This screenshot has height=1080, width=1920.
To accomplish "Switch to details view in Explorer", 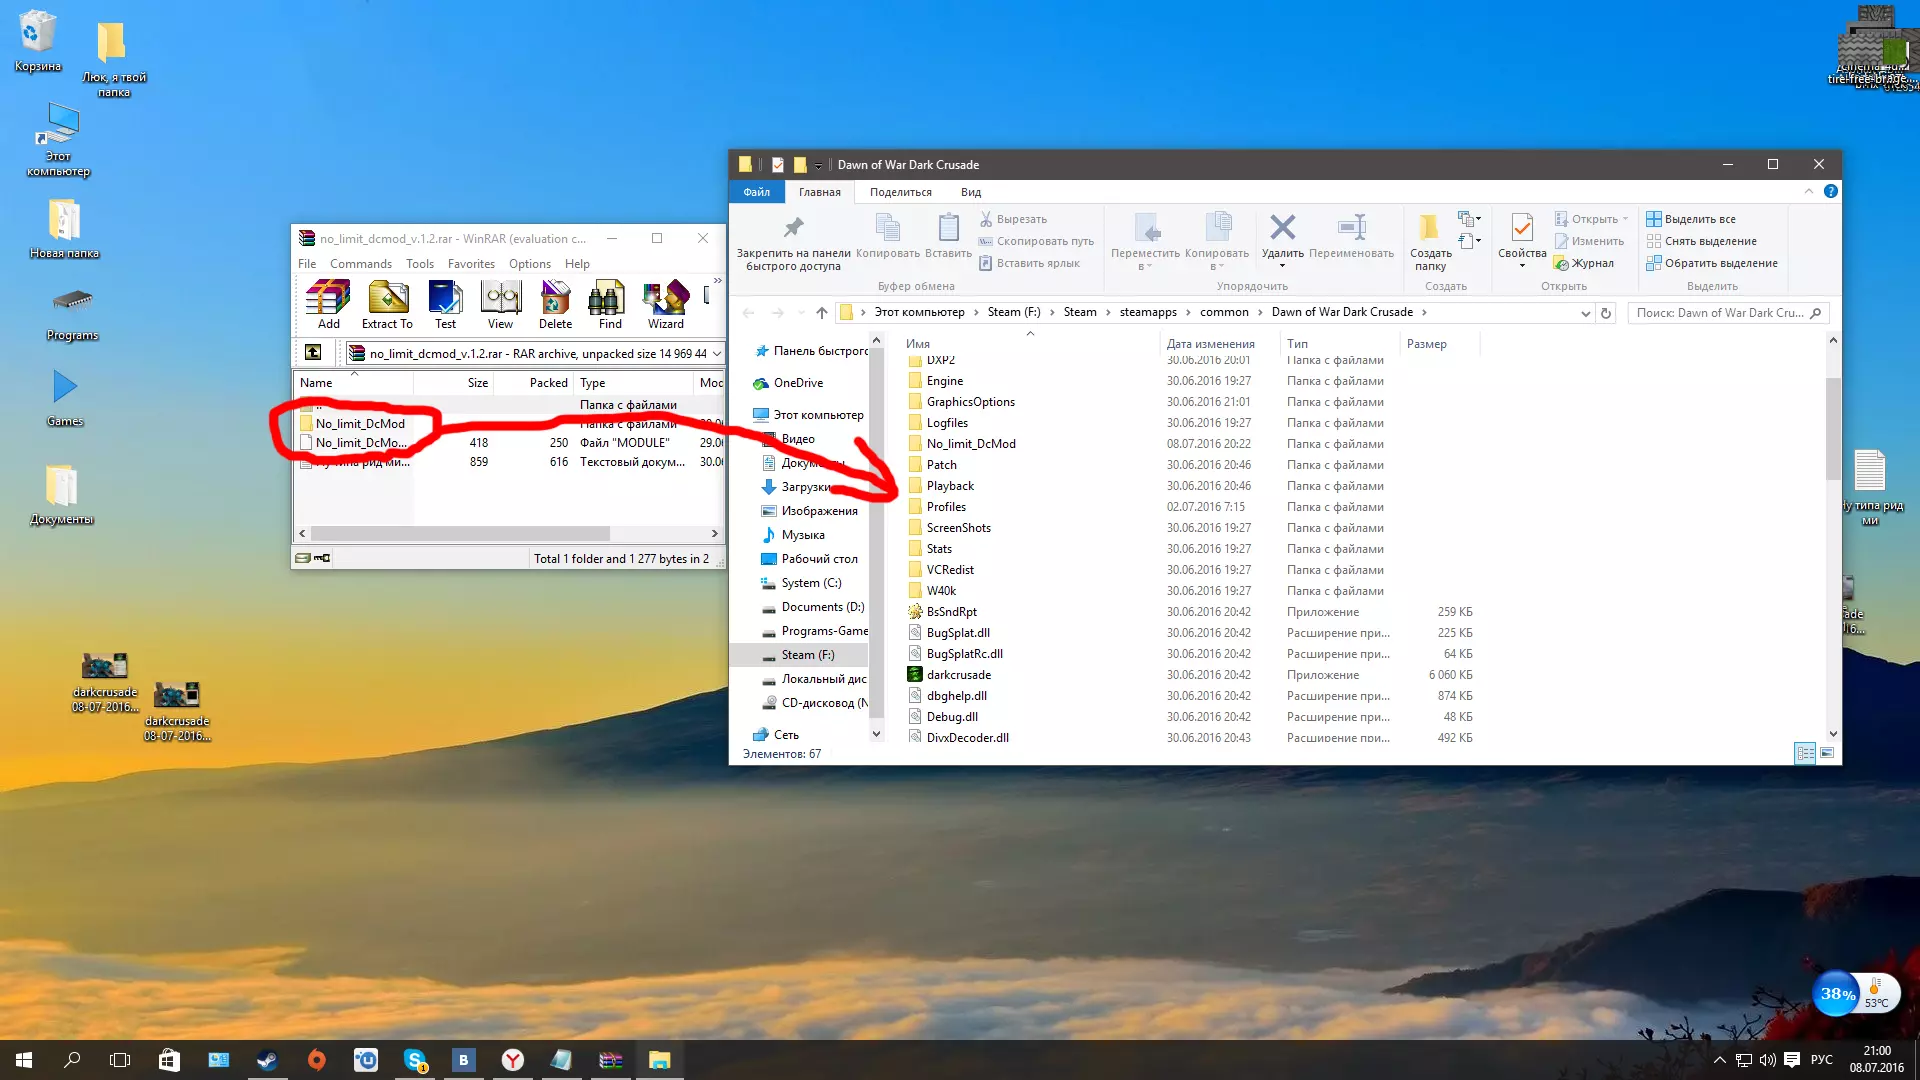I will 1805,753.
